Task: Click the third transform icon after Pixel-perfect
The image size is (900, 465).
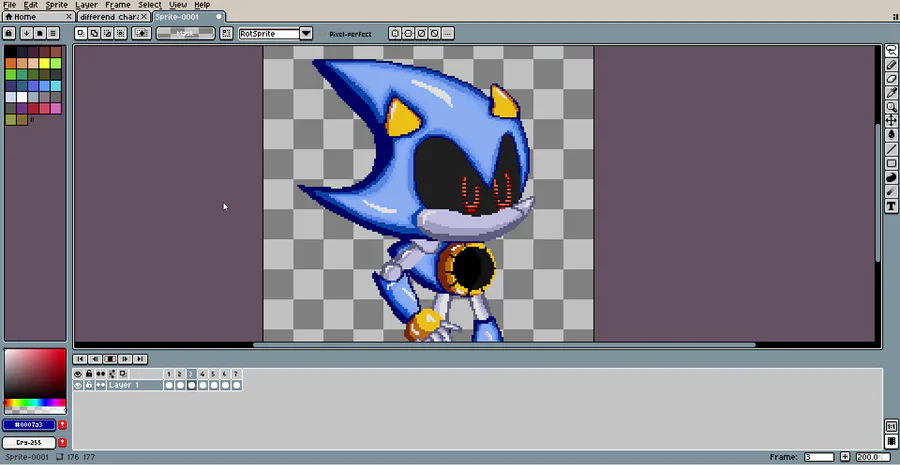Action: click(x=421, y=33)
